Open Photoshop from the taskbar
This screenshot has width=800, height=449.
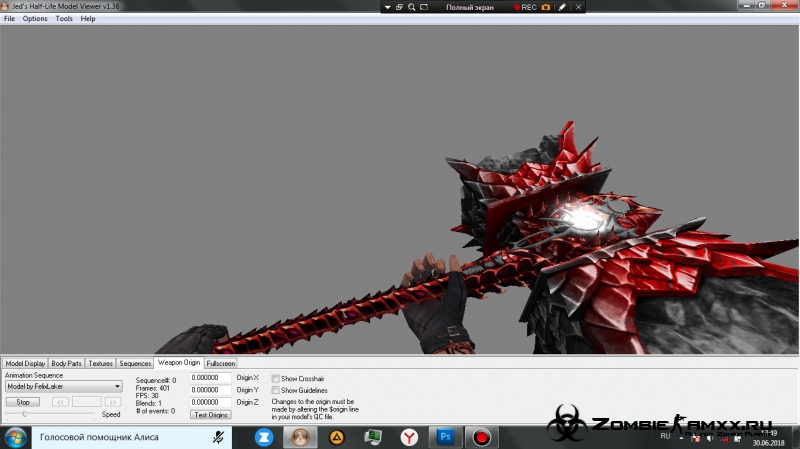coord(445,437)
